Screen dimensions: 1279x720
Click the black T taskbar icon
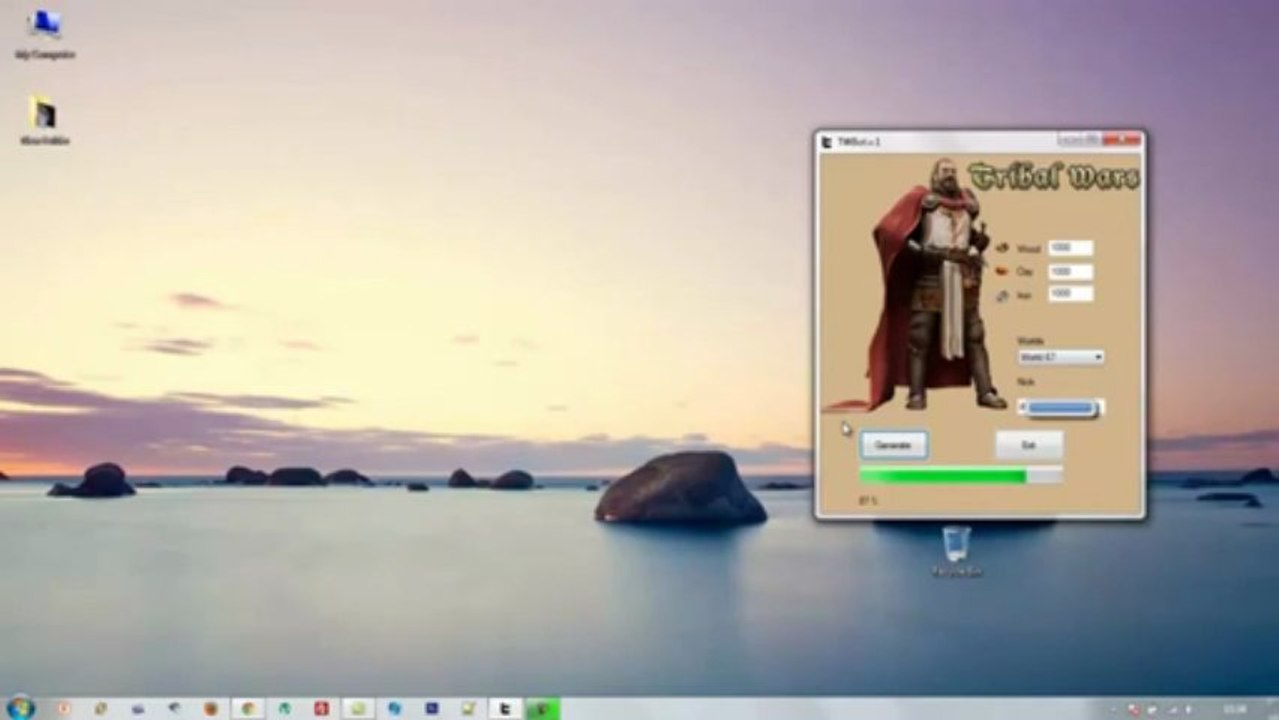(505, 708)
